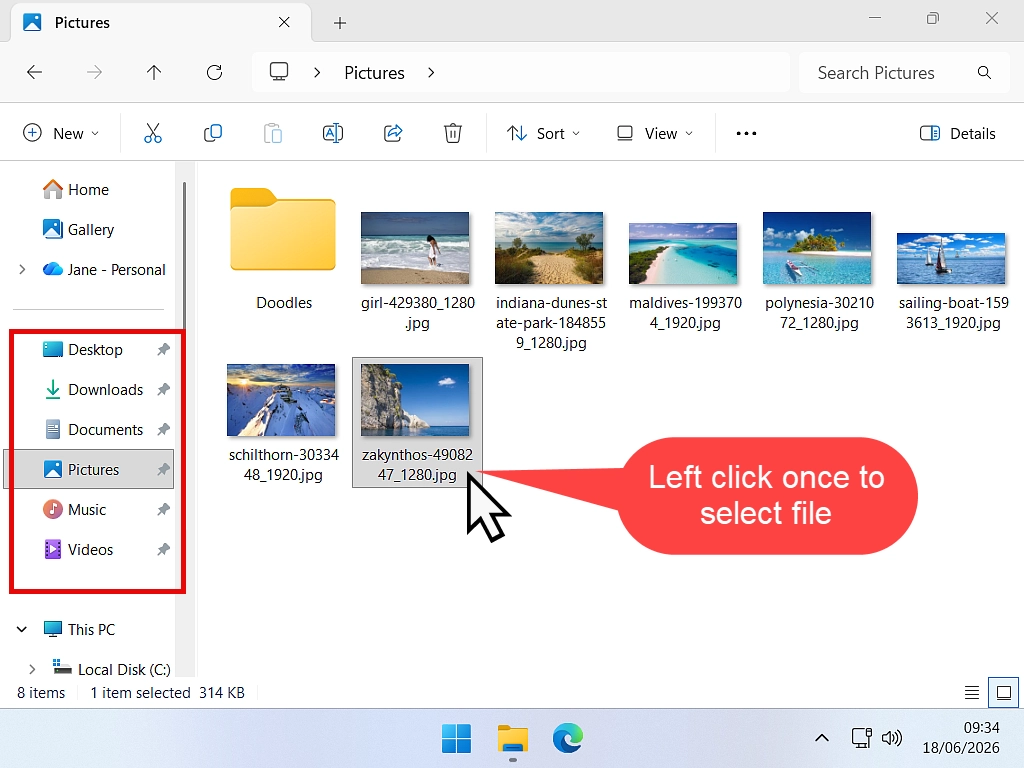Click the pin icon beside Downloads

coord(163,389)
